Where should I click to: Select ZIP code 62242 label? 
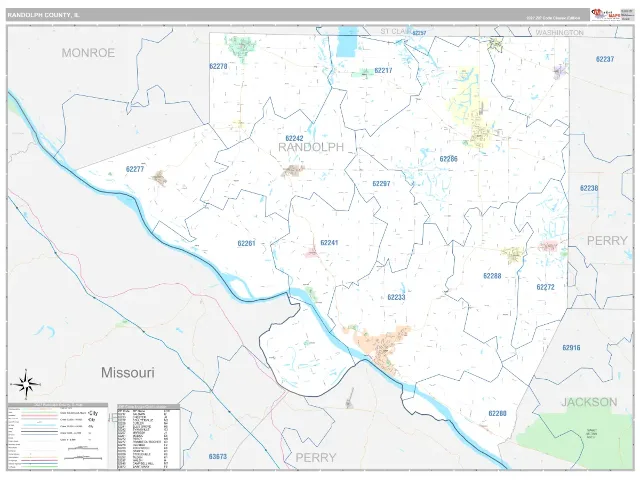tap(294, 138)
